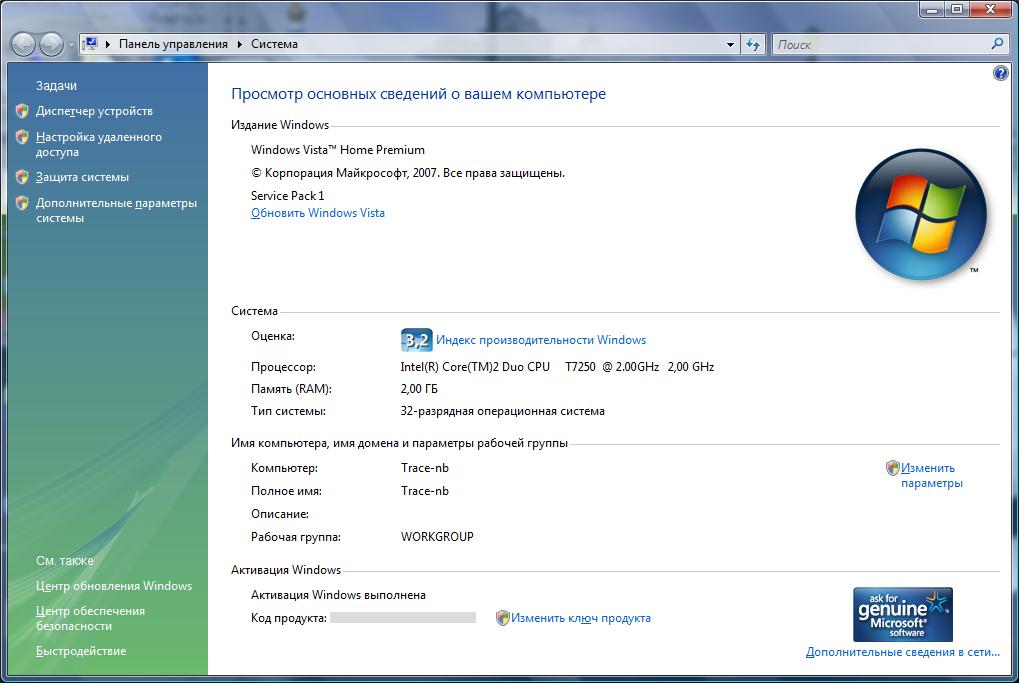The height and width of the screenshot is (683, 1019).
Task: Minimize the System window
Action: [933, 9]
